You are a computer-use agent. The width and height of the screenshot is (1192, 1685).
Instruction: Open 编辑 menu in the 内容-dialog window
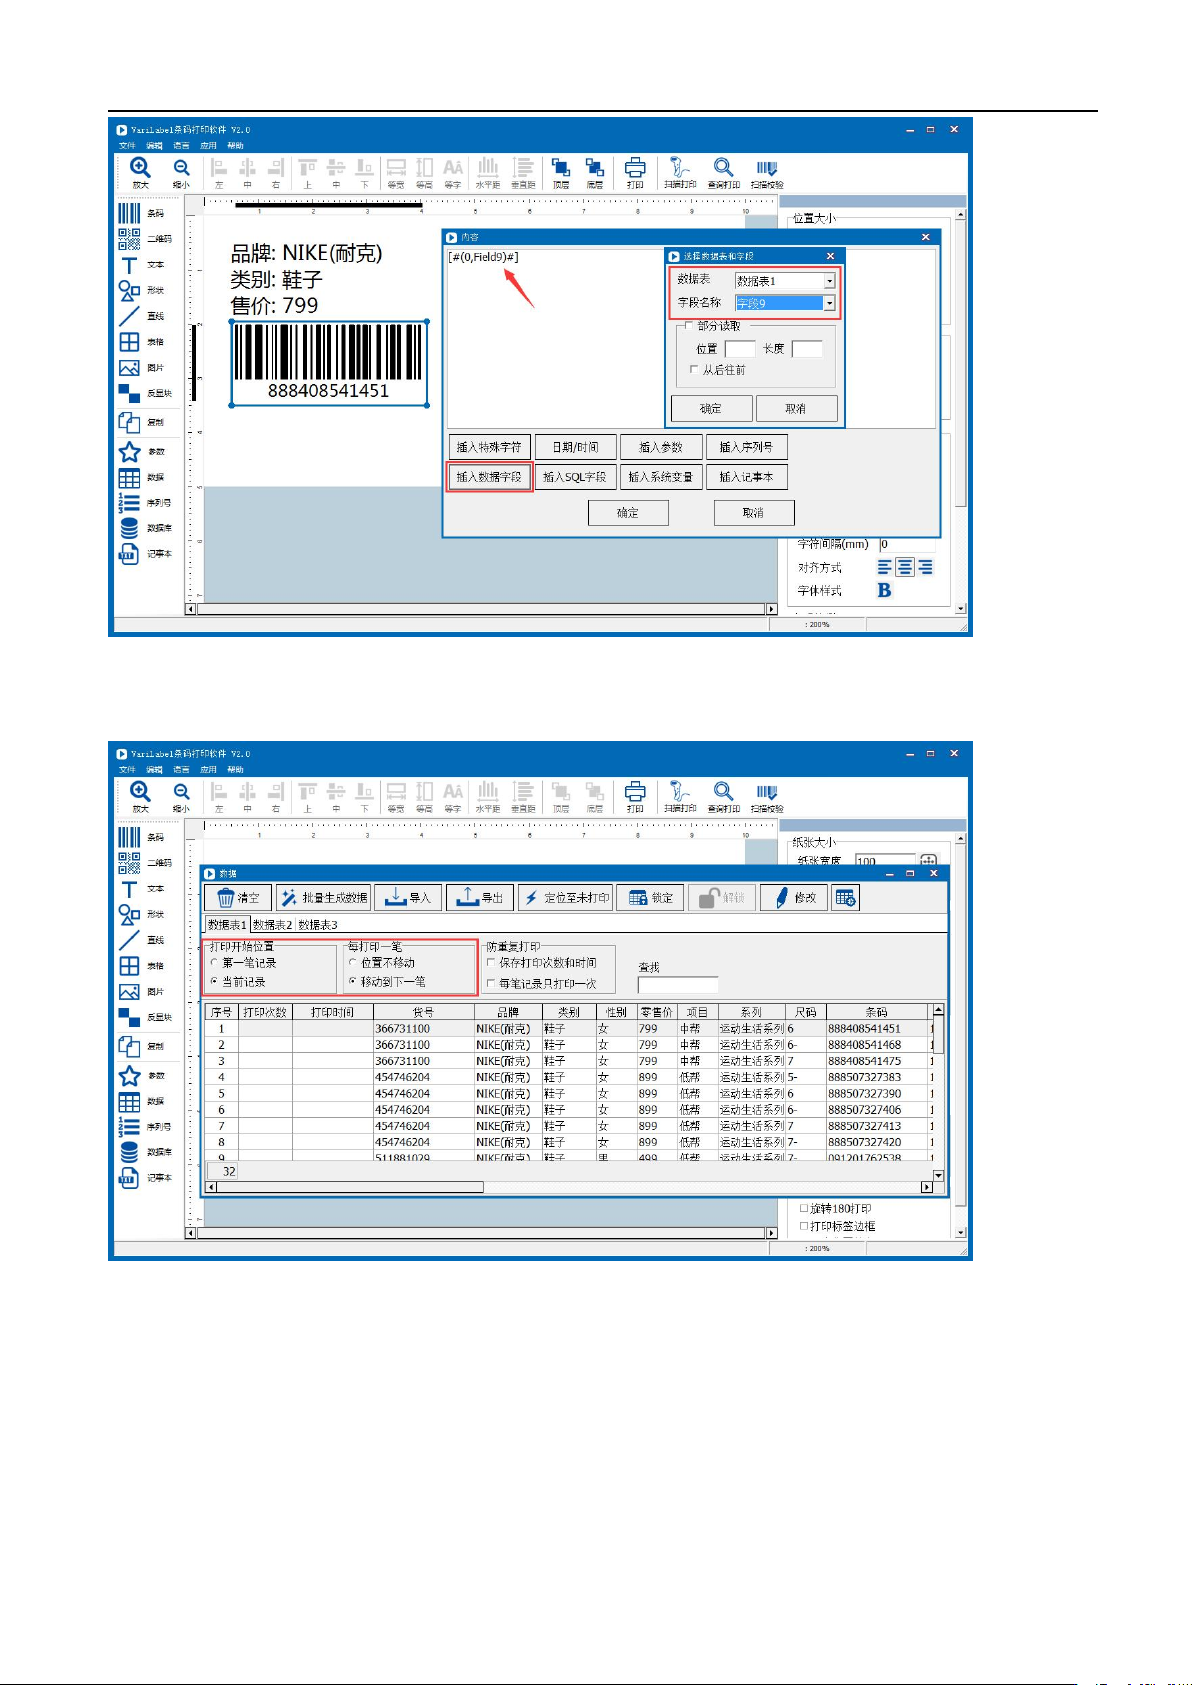pos(154,146)
